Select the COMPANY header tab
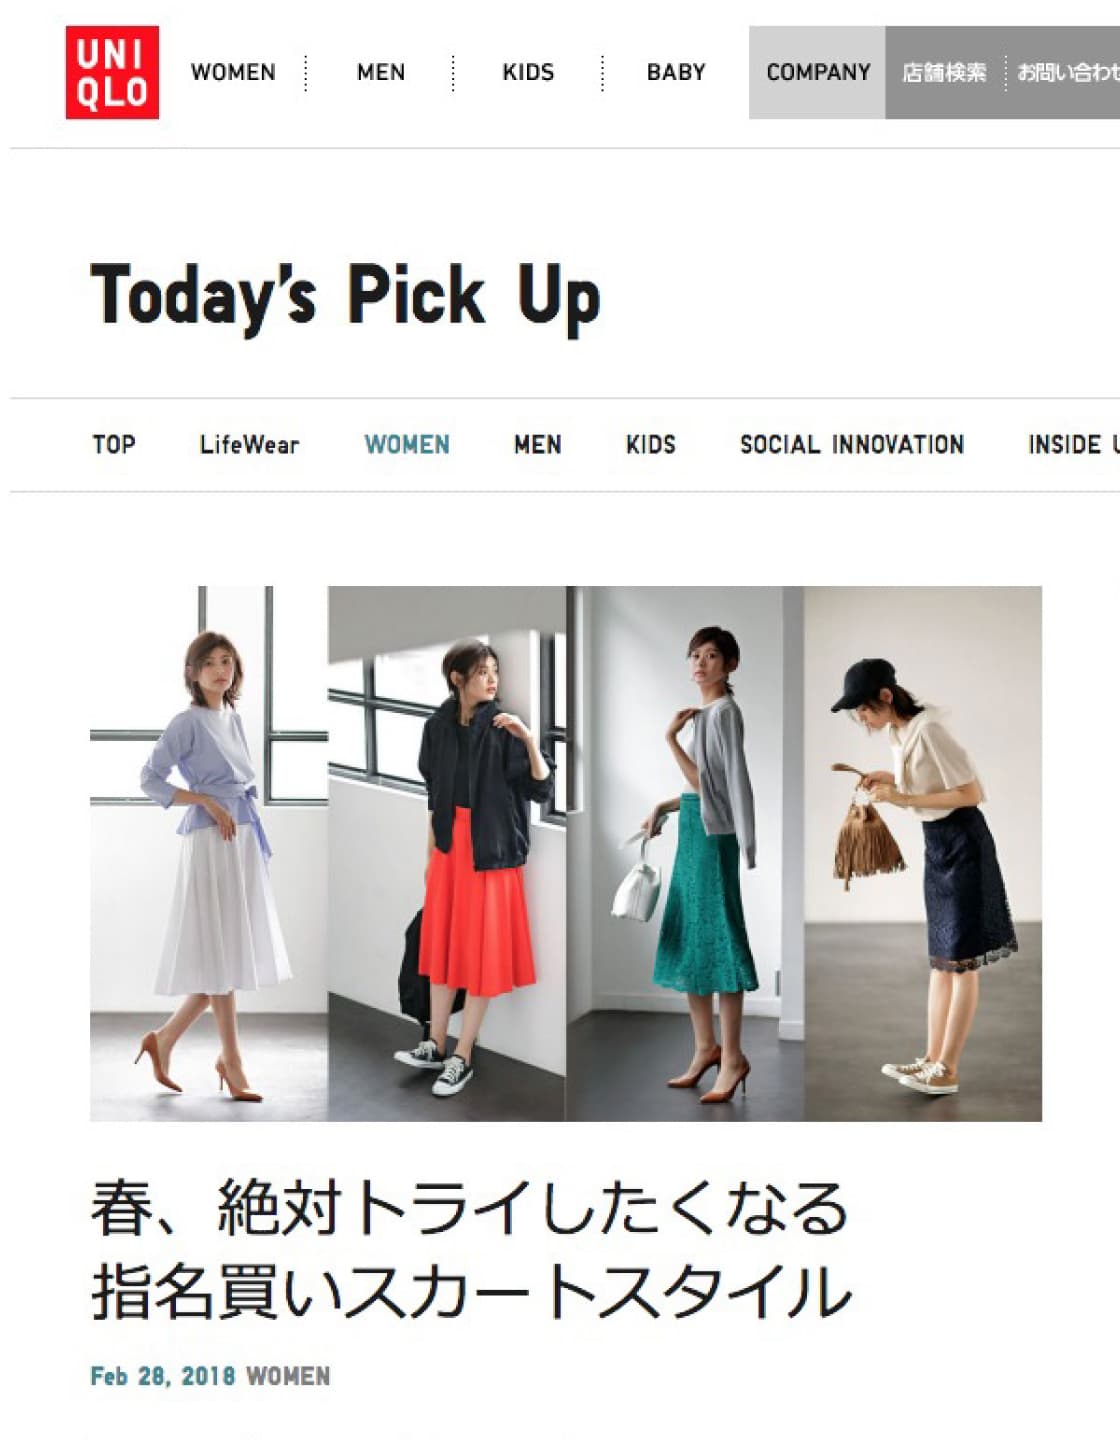Image resolution: width=1120 pixels, height=1440 pixels. click(x=818, y=73)
